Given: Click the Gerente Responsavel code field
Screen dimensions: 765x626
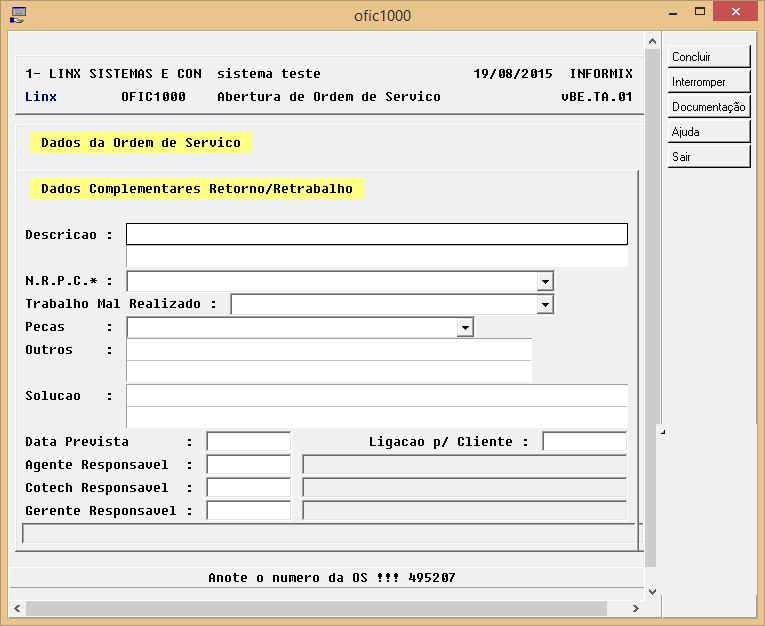Looking at the screenshot, I should 249,510.
